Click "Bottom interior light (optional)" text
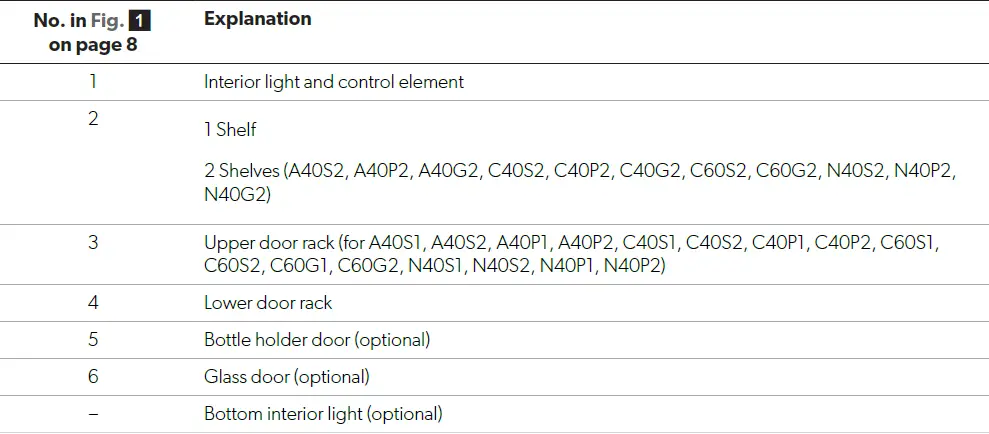This screenshot has height=434, width=989. [323, 414]
